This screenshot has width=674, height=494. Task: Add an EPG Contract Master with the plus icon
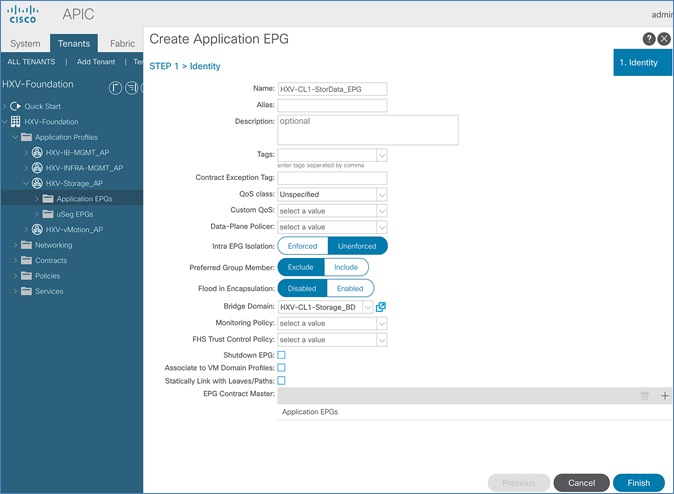[x=665, y=396]
